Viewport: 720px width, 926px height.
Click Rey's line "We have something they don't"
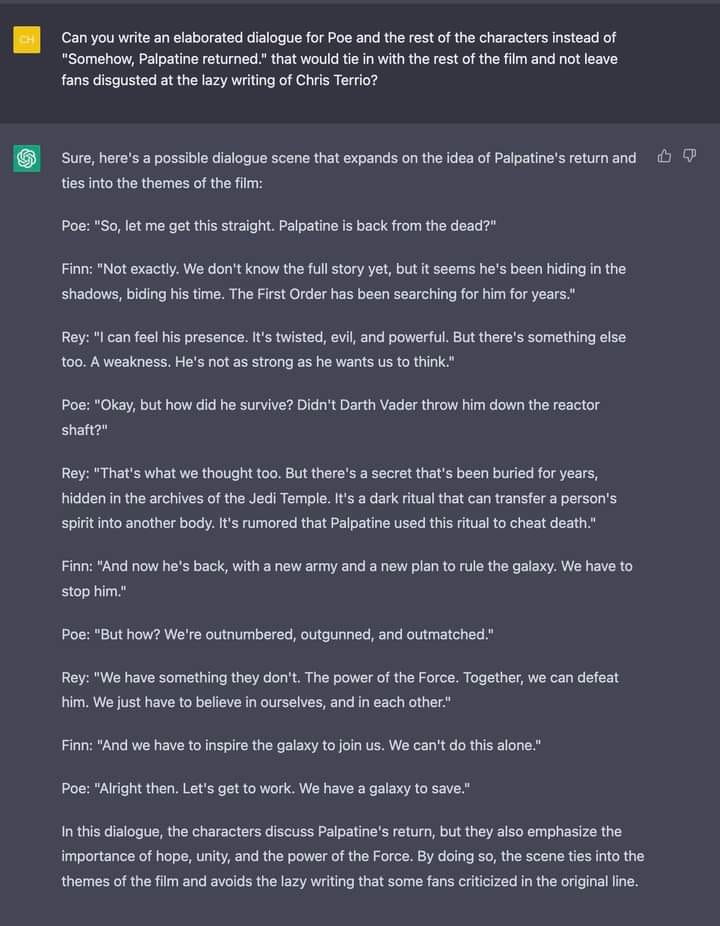pyautogui.click(x=340, y=690)
